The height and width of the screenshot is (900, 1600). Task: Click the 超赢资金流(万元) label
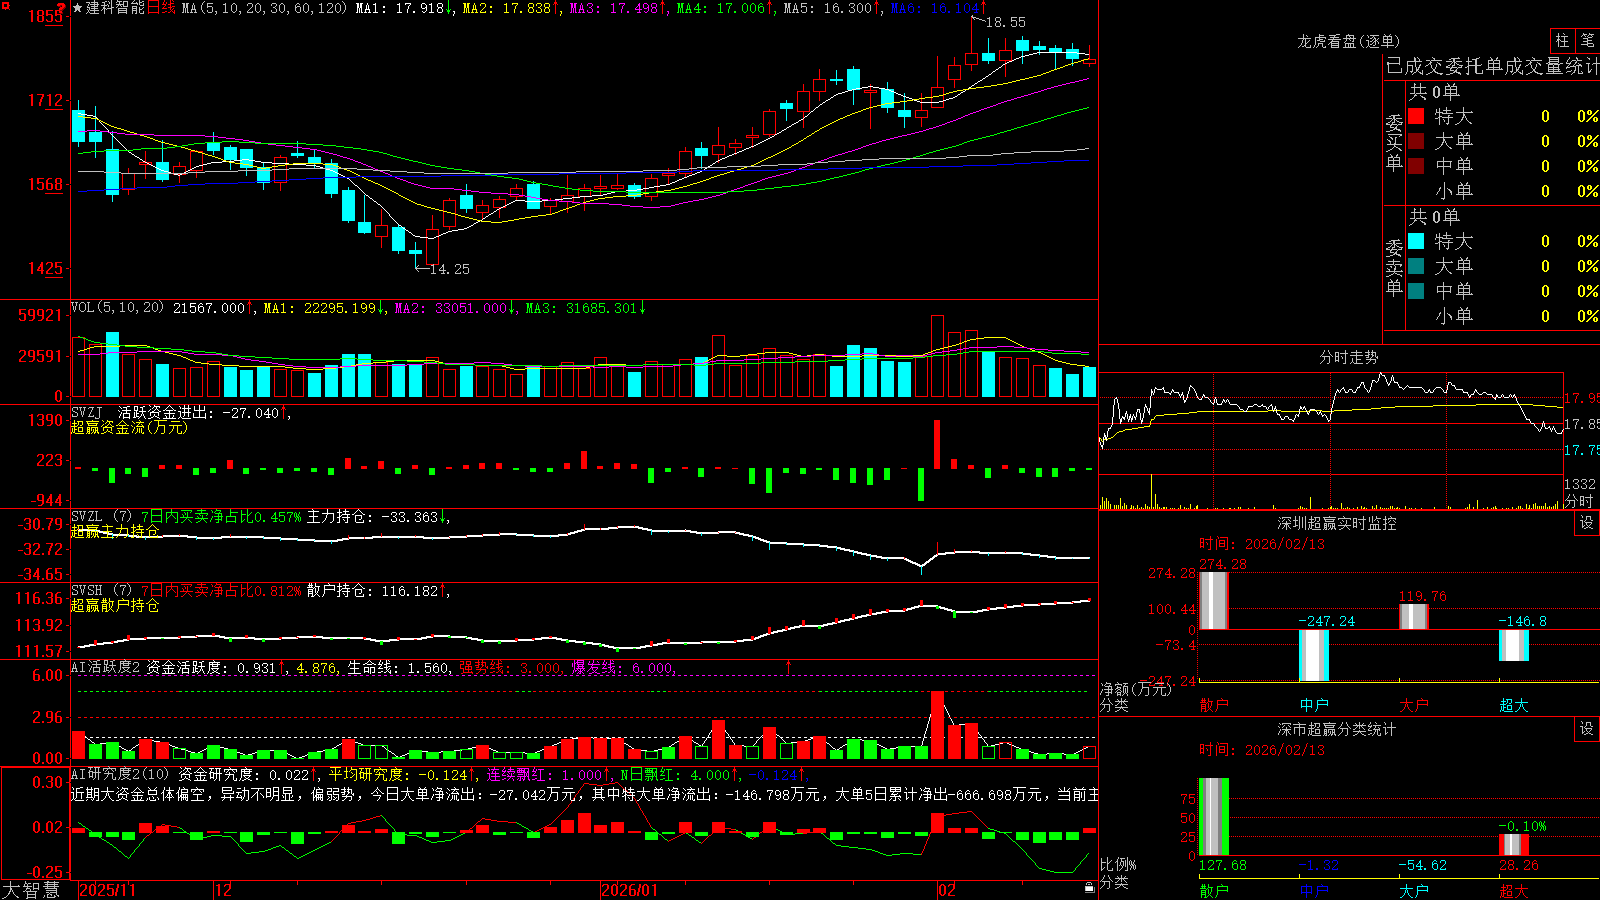[x=129, y=427]
